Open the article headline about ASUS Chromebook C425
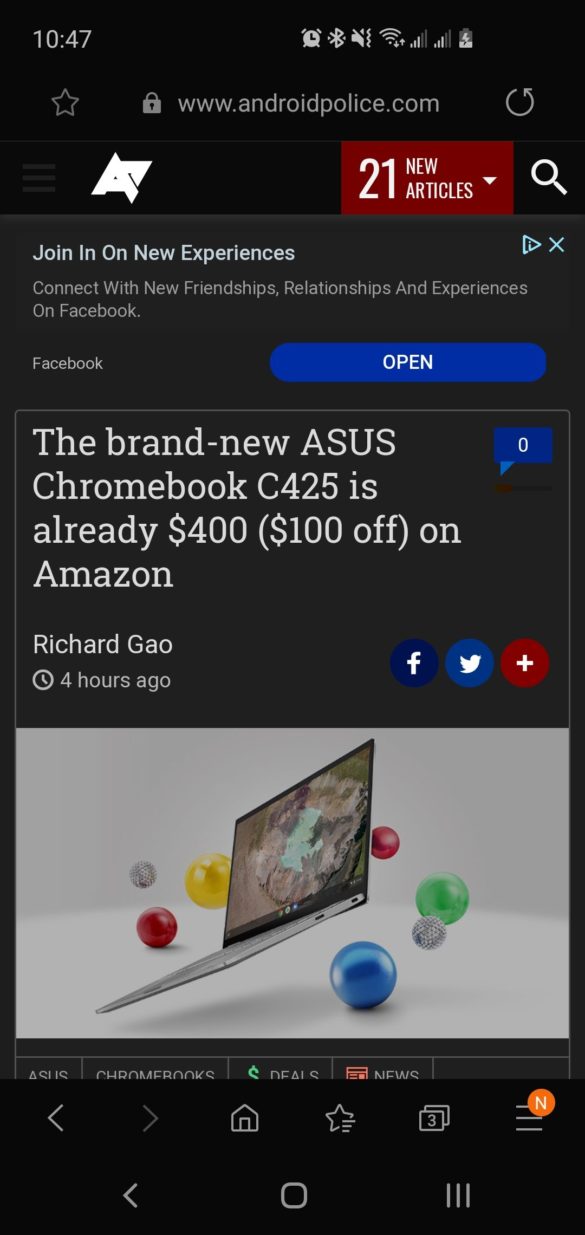The image size is (585, 1235). point(247,508)
